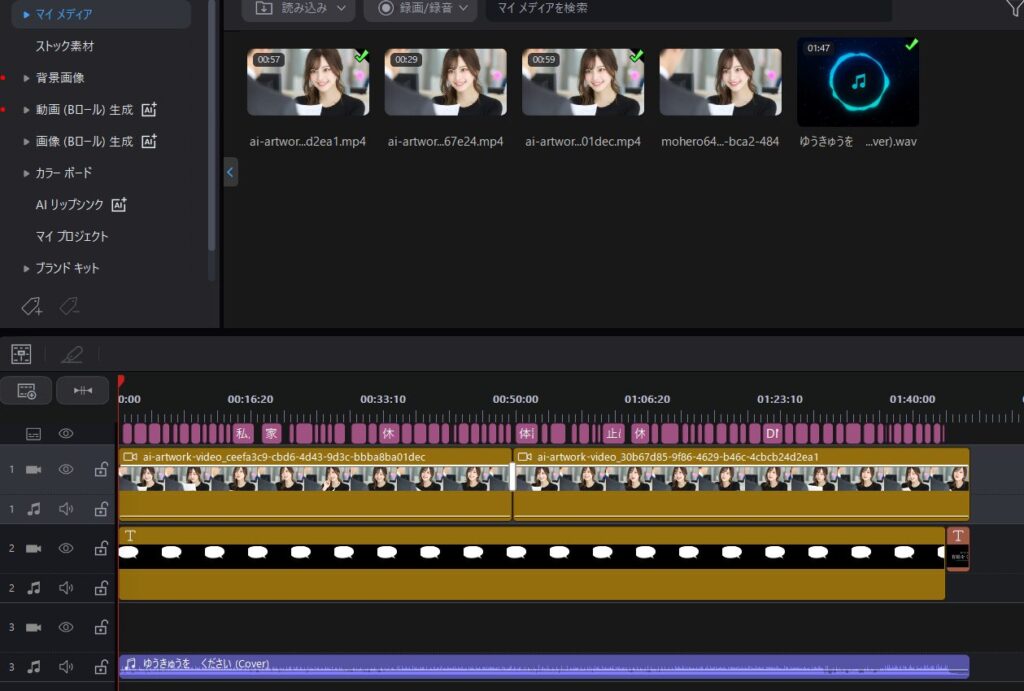Click the add tag icon in sidebar
1024x691 pixels.
point(31,307)
